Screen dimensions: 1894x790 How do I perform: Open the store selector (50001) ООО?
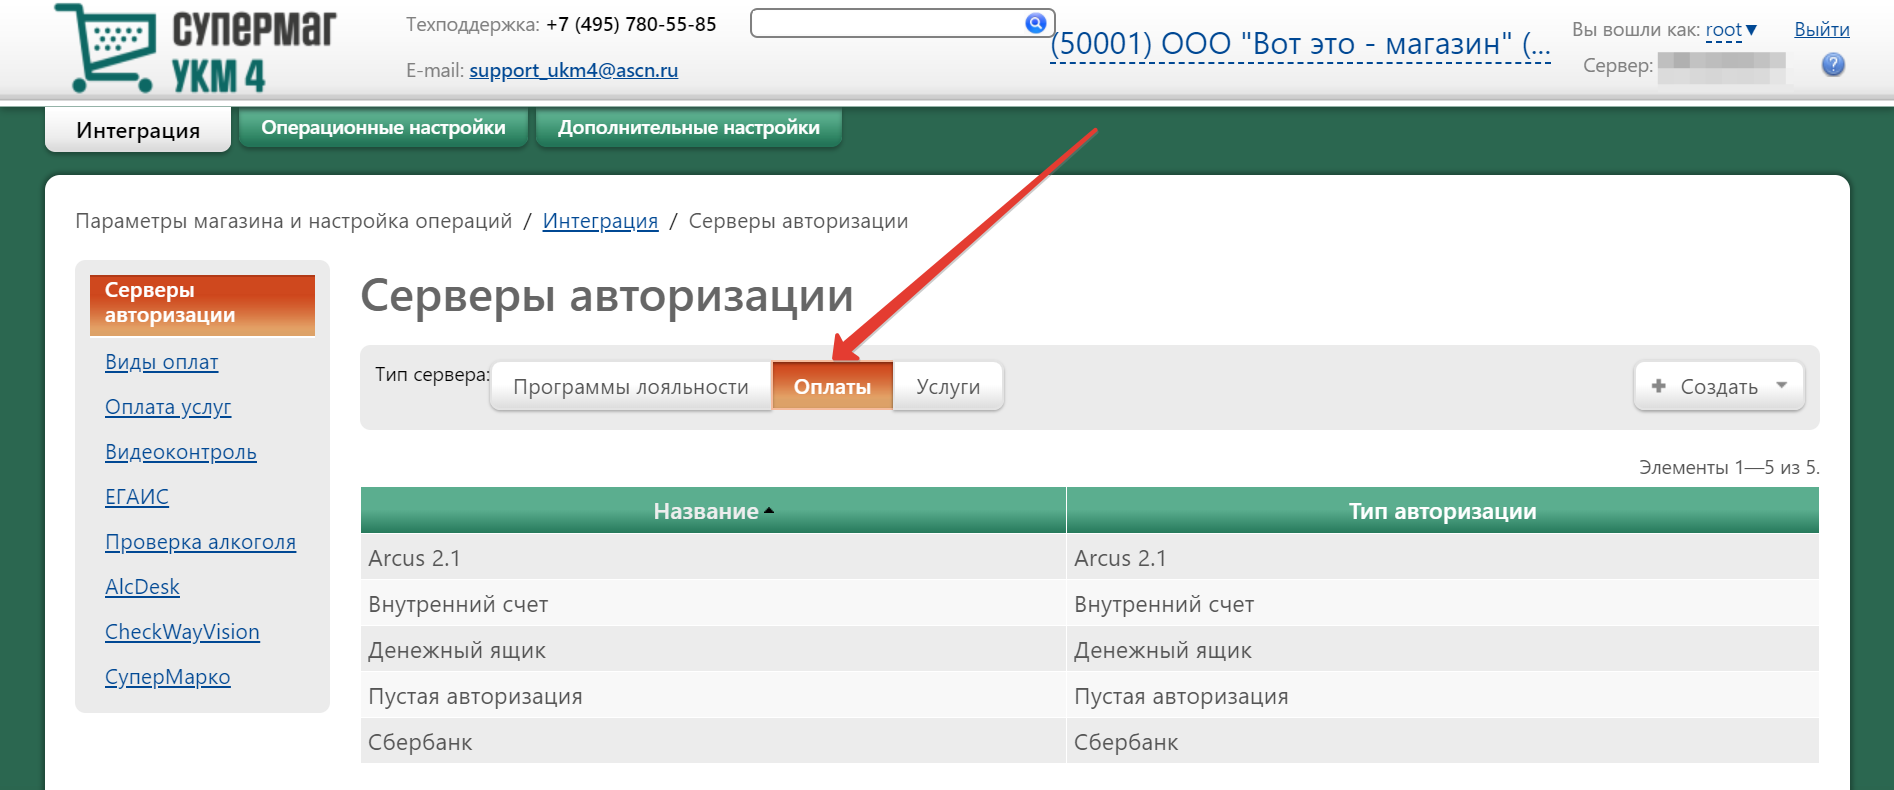point(1299,45)
